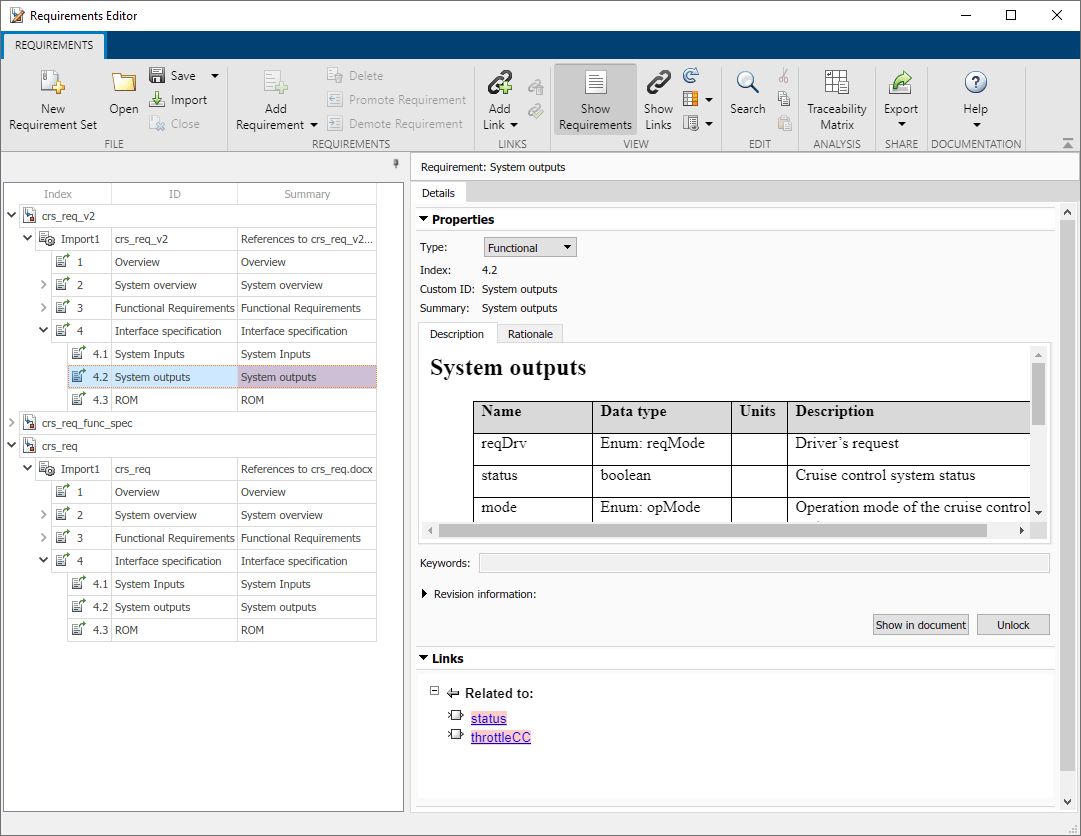
Task: Open the throttleCC link
Action: (501, 737)
